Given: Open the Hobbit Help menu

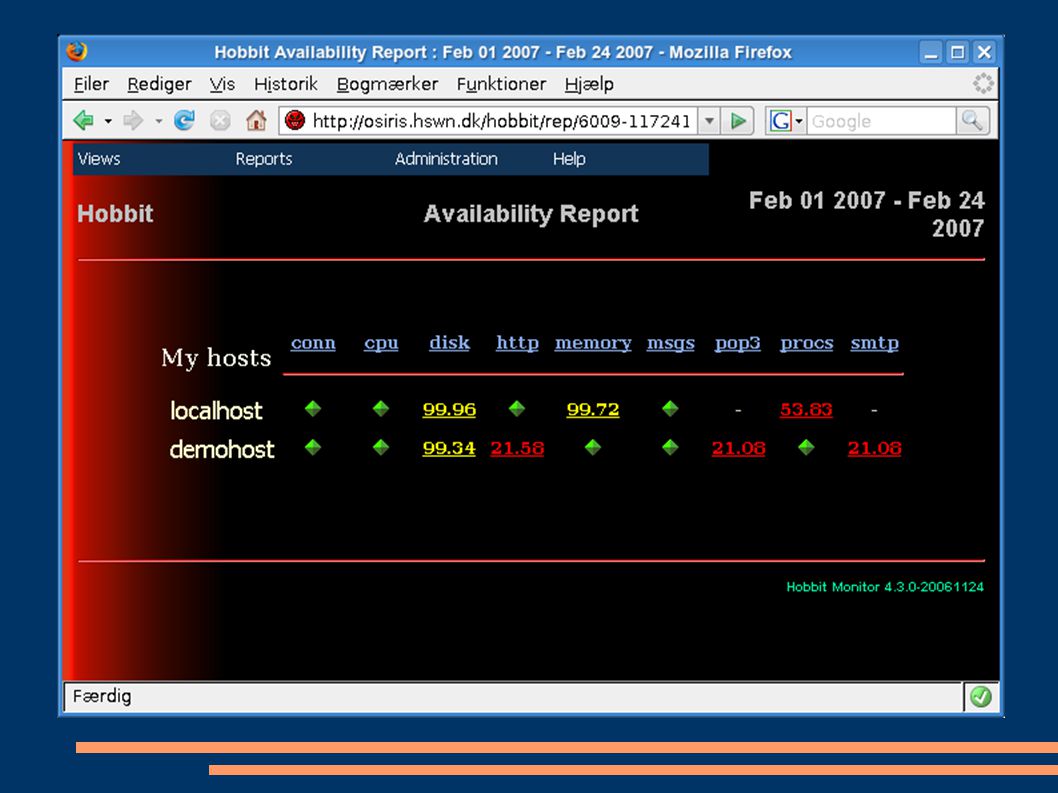Looking at the screenshot, I should click(569, 159).
